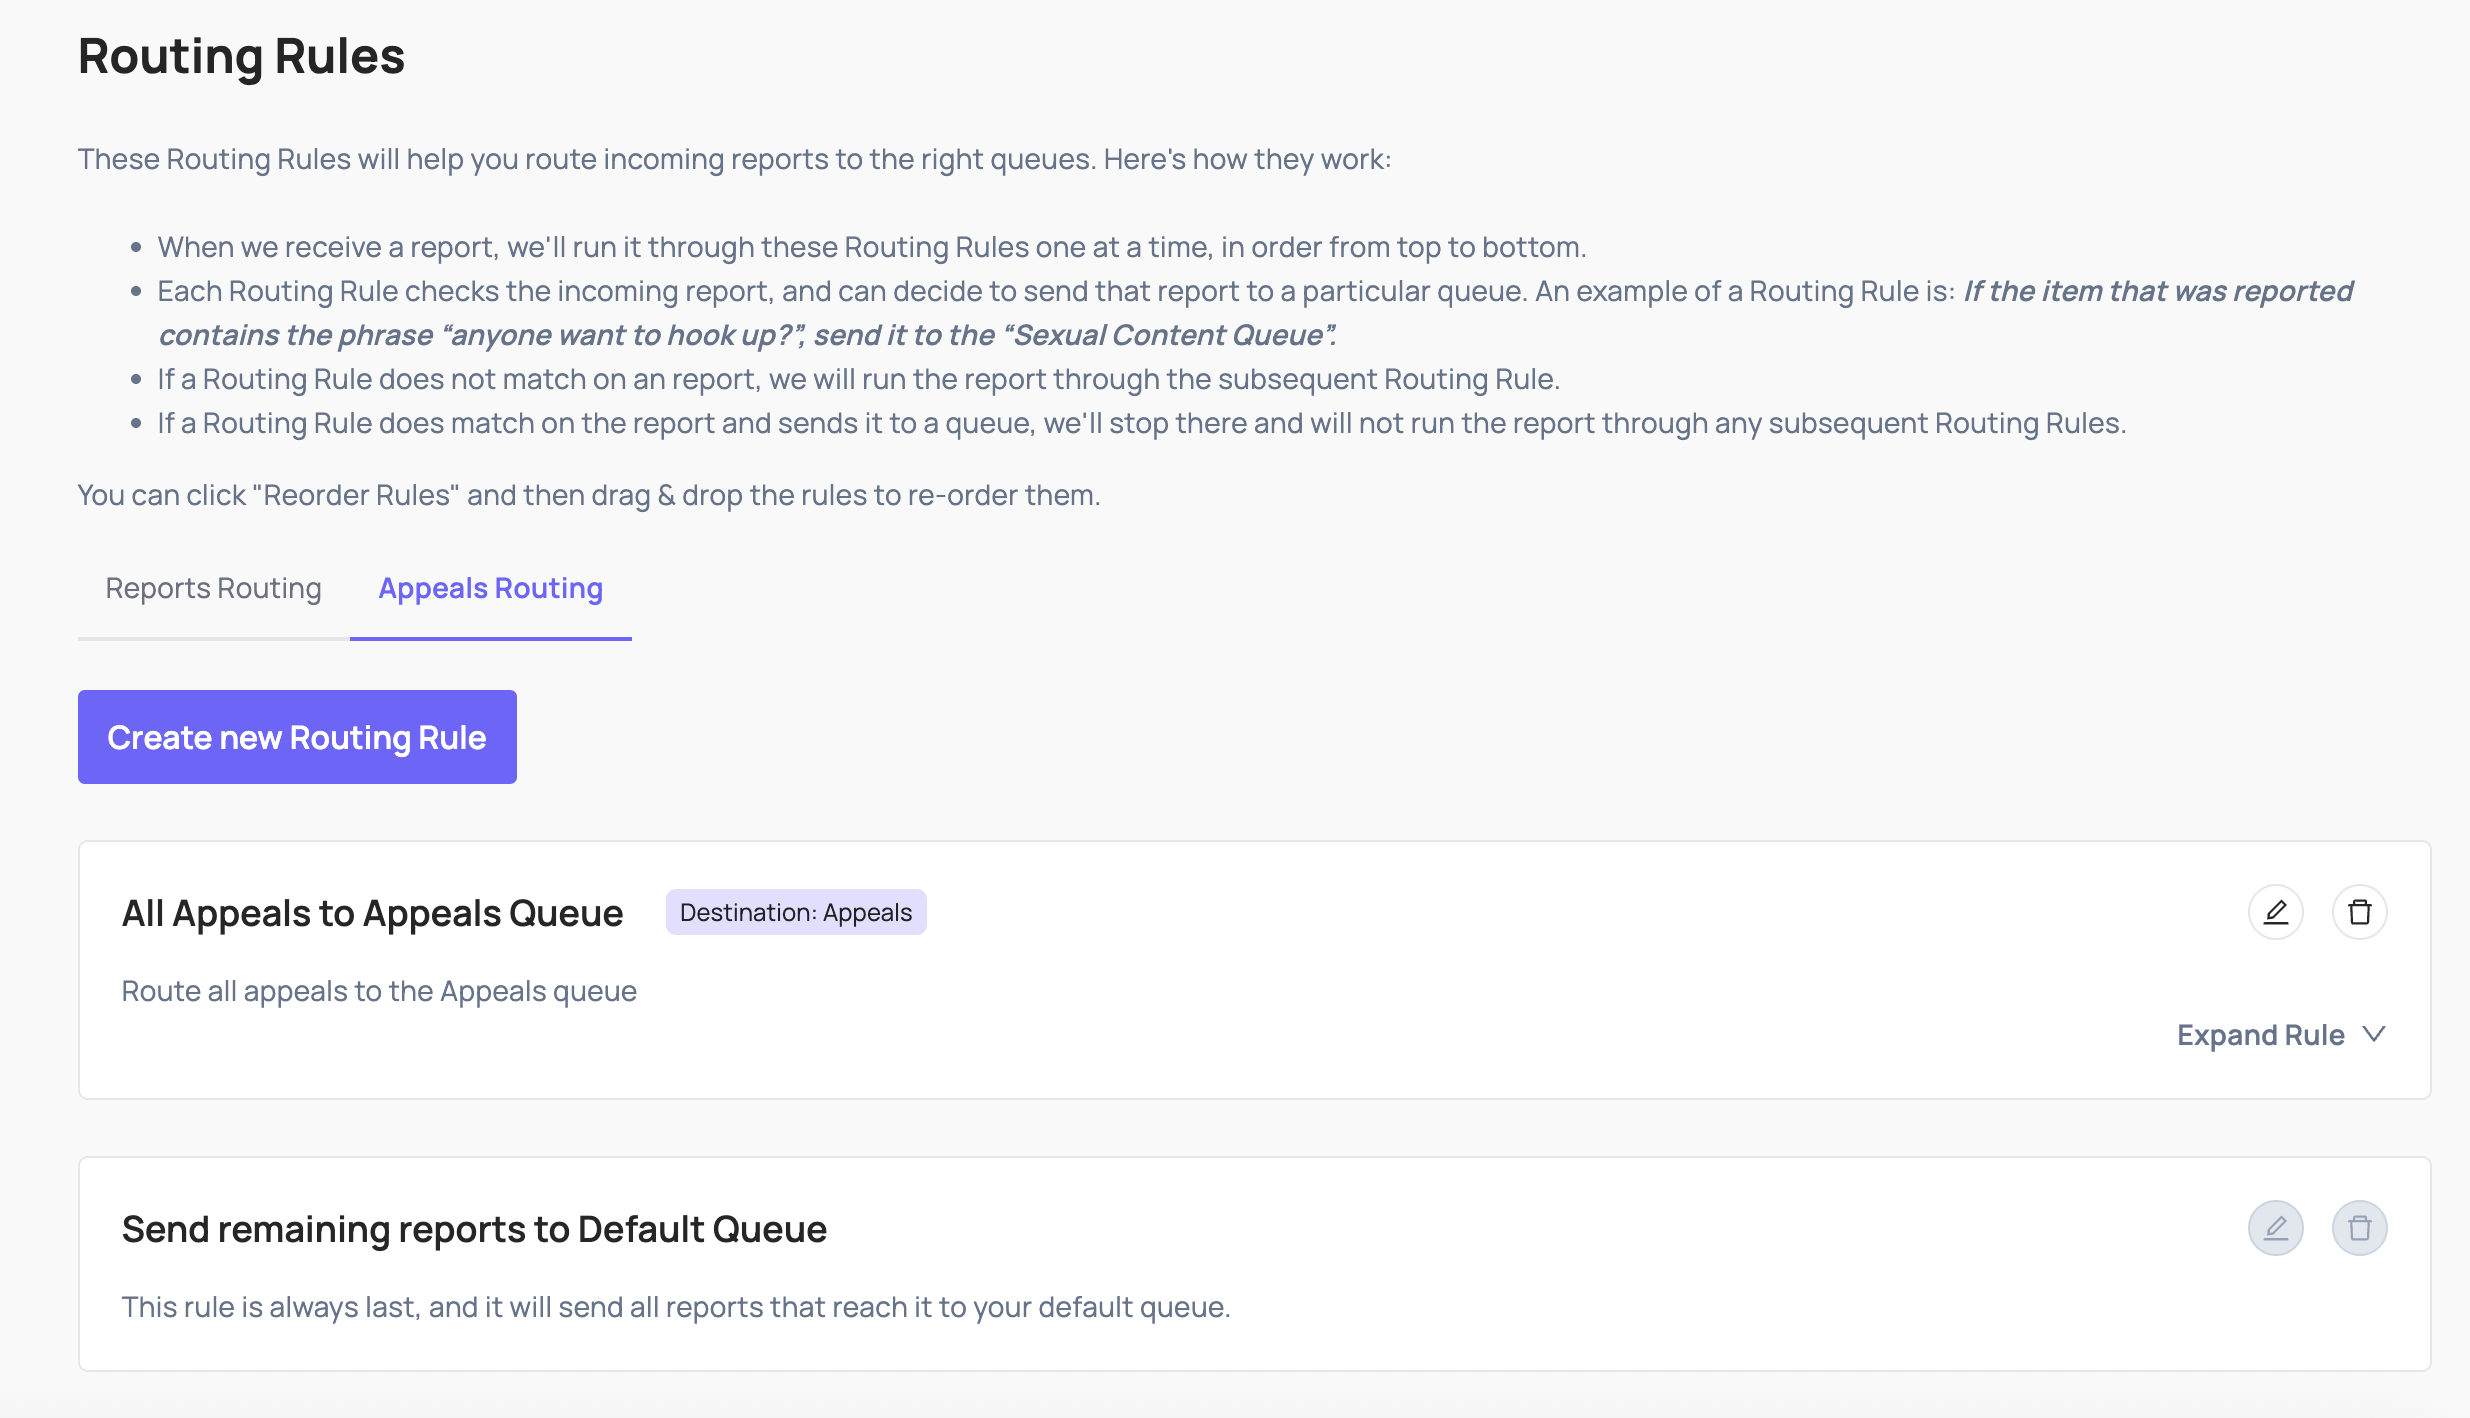The width and height of the screenshot is (2470, 1418).
Task: Click the Routing Rules page heading
Action: [241, 56]
